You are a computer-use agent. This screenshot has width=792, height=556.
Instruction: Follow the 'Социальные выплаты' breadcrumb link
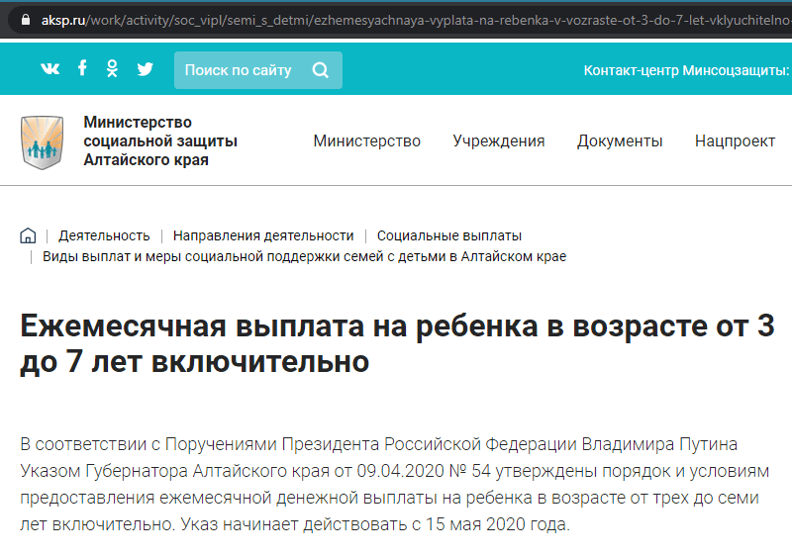pos(449,236)
